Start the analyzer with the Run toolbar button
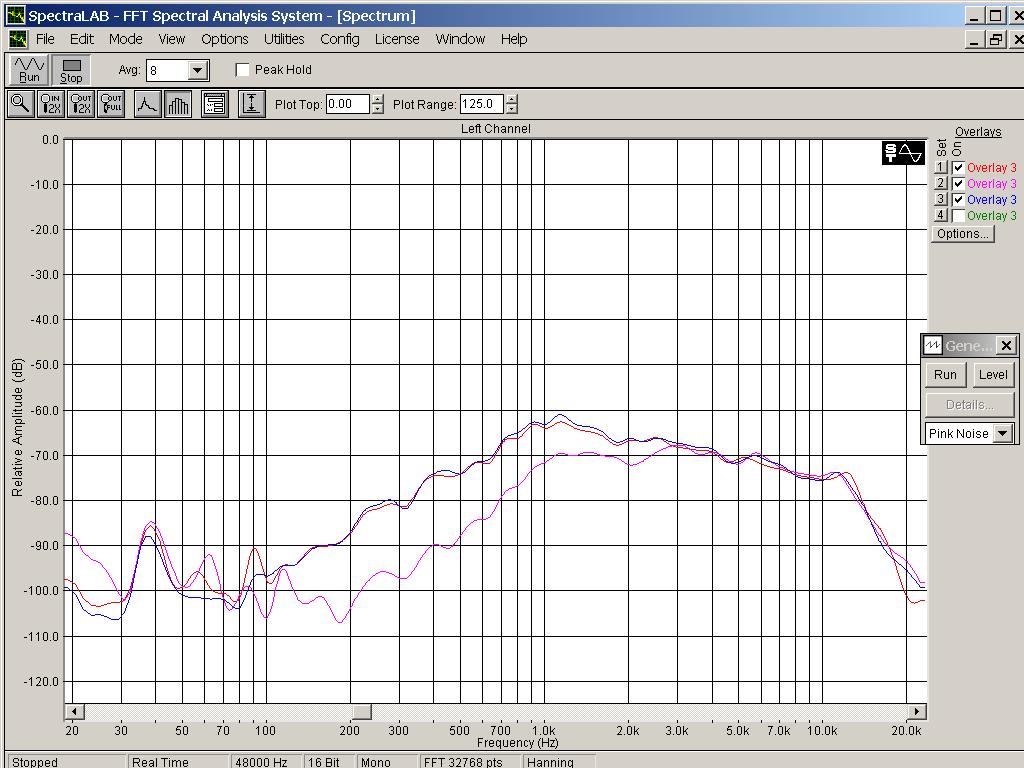 [29, 70]
